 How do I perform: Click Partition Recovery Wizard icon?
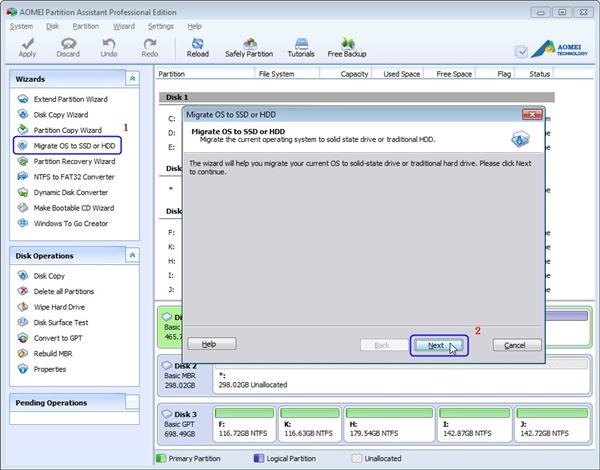click(x=23, y=161)
